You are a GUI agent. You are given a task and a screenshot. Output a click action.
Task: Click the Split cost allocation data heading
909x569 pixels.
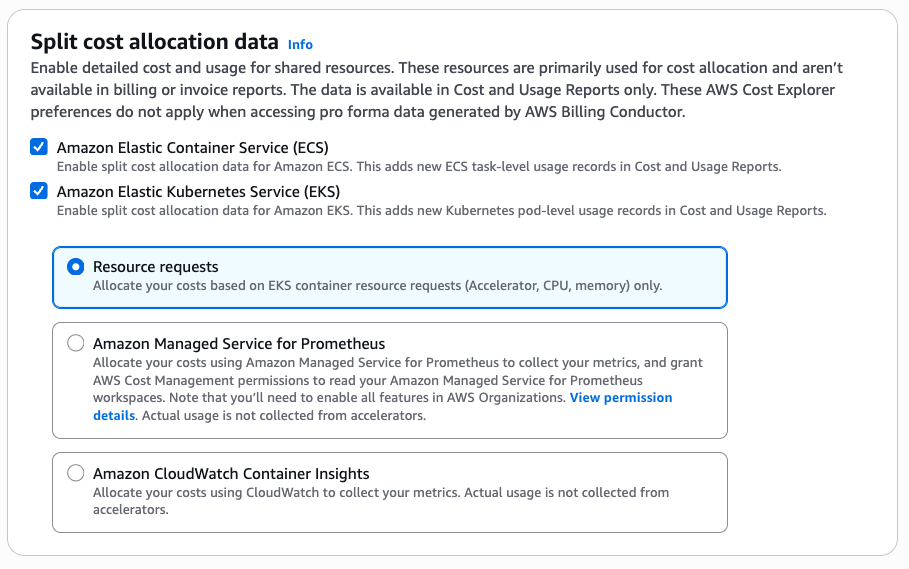point(154,42)
